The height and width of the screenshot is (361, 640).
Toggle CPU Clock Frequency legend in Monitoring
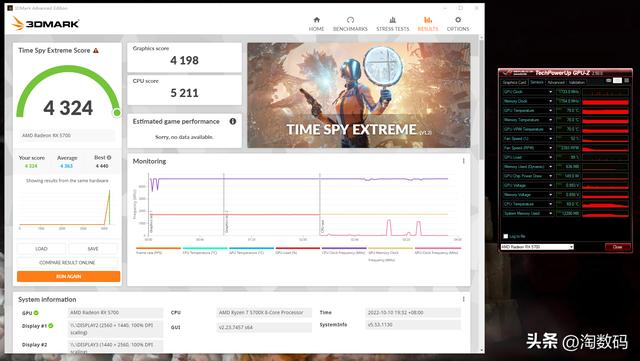(x=344, y=251)
